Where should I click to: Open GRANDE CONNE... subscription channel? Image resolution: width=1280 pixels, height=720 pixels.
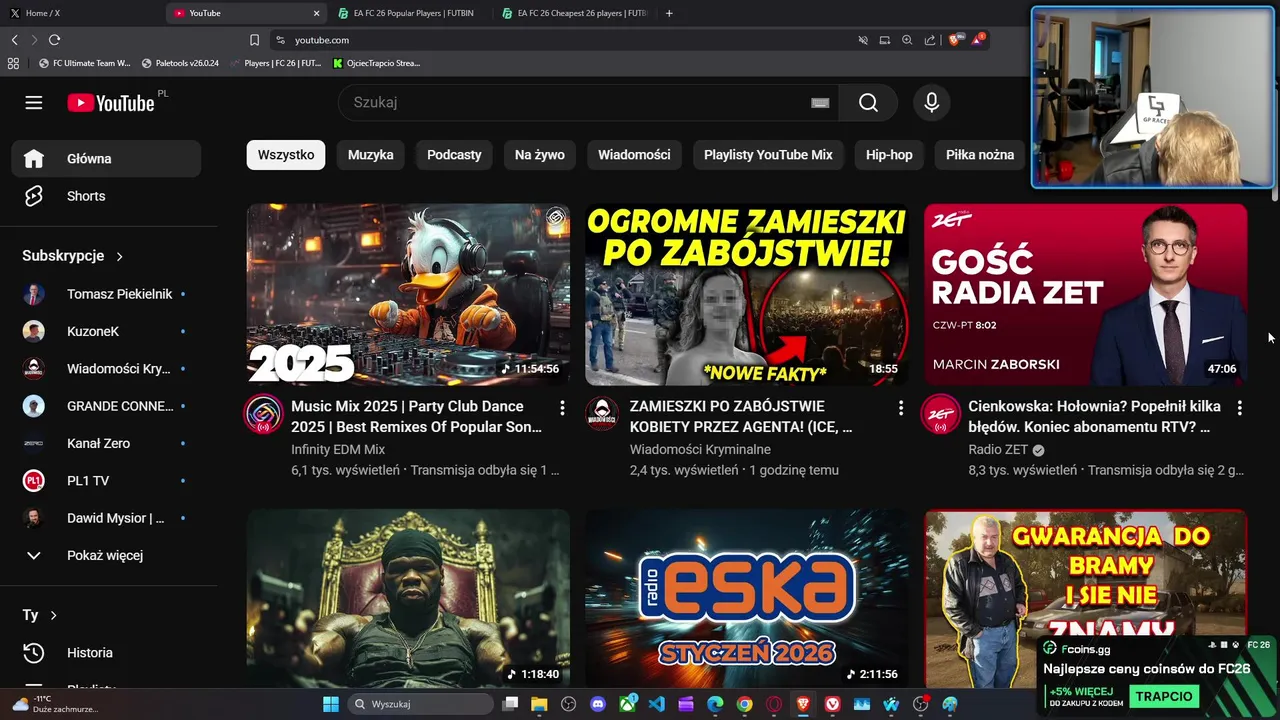coord(106,406)
